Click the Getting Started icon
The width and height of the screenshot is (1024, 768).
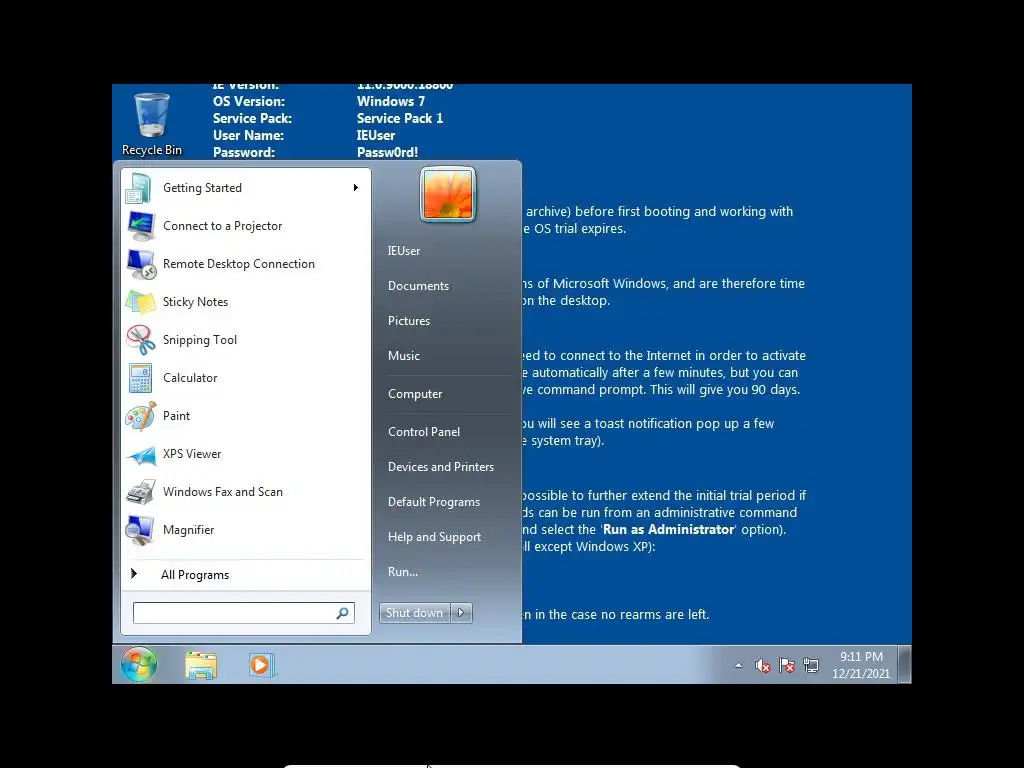point(140,188)
